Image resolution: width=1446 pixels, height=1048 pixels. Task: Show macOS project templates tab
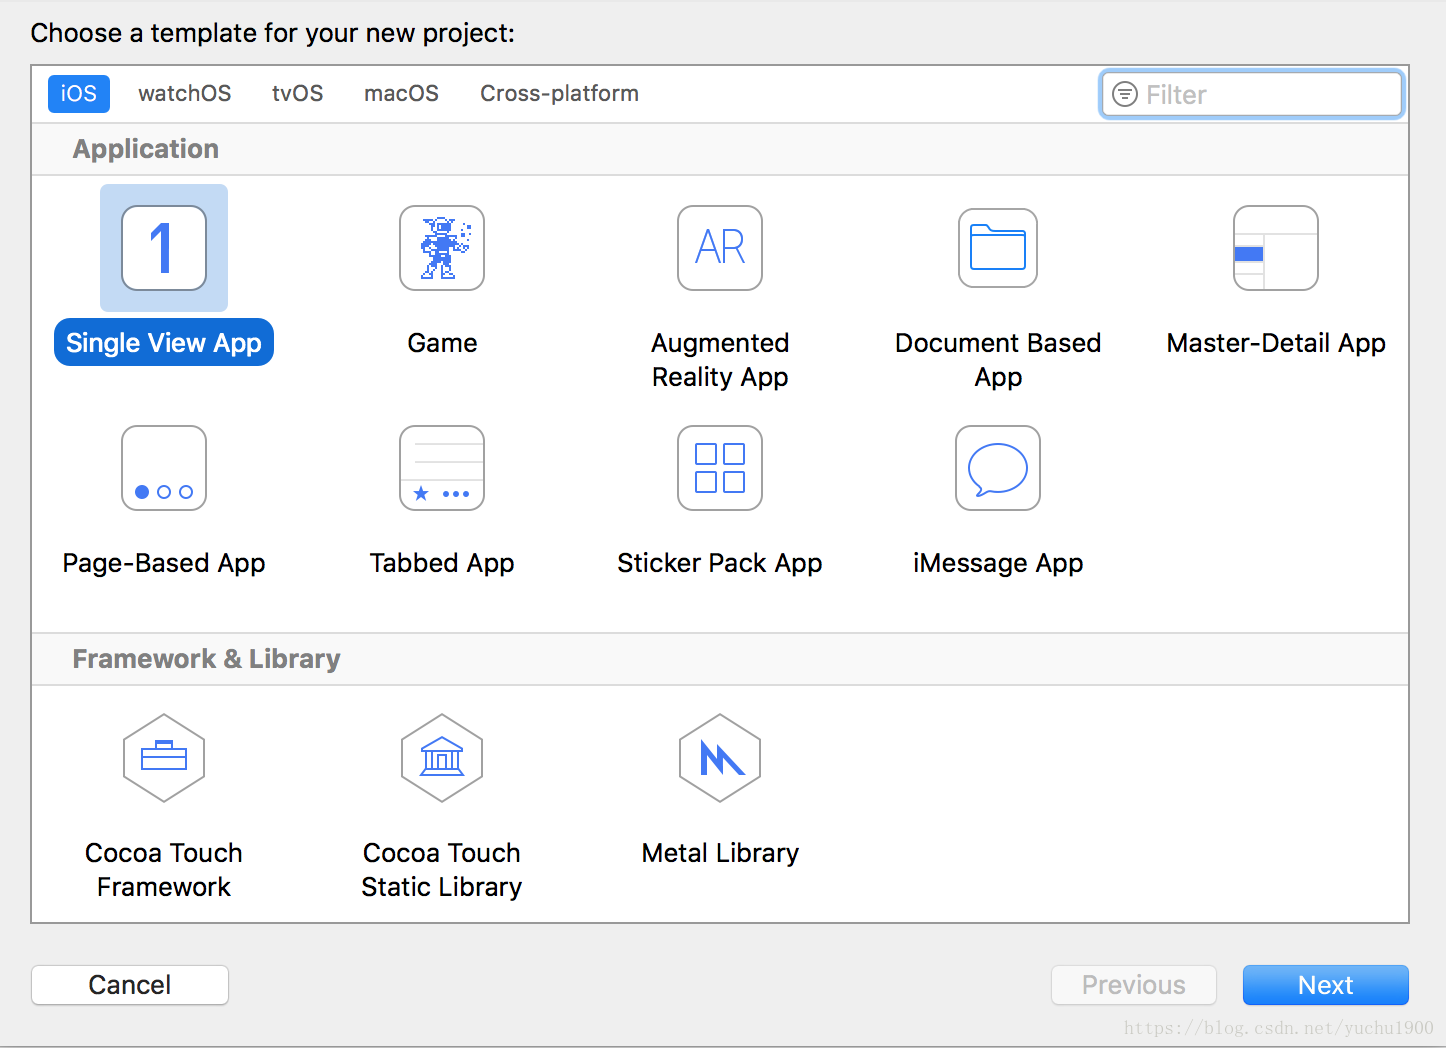(402, 94)
